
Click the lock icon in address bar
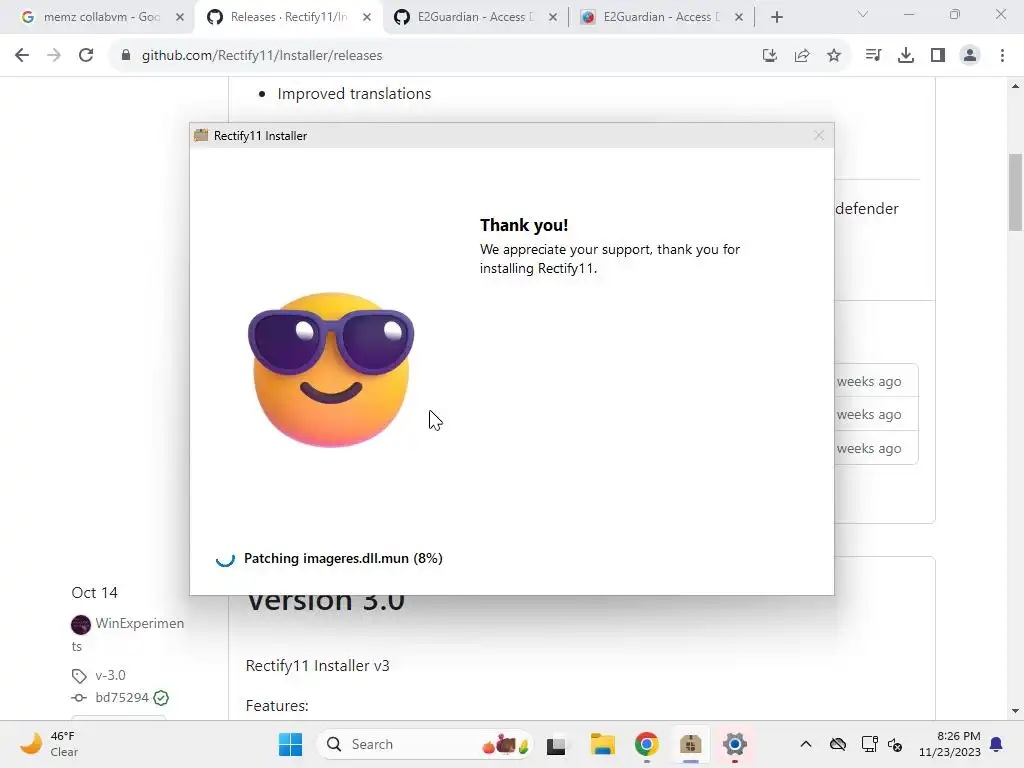point(126,56)
